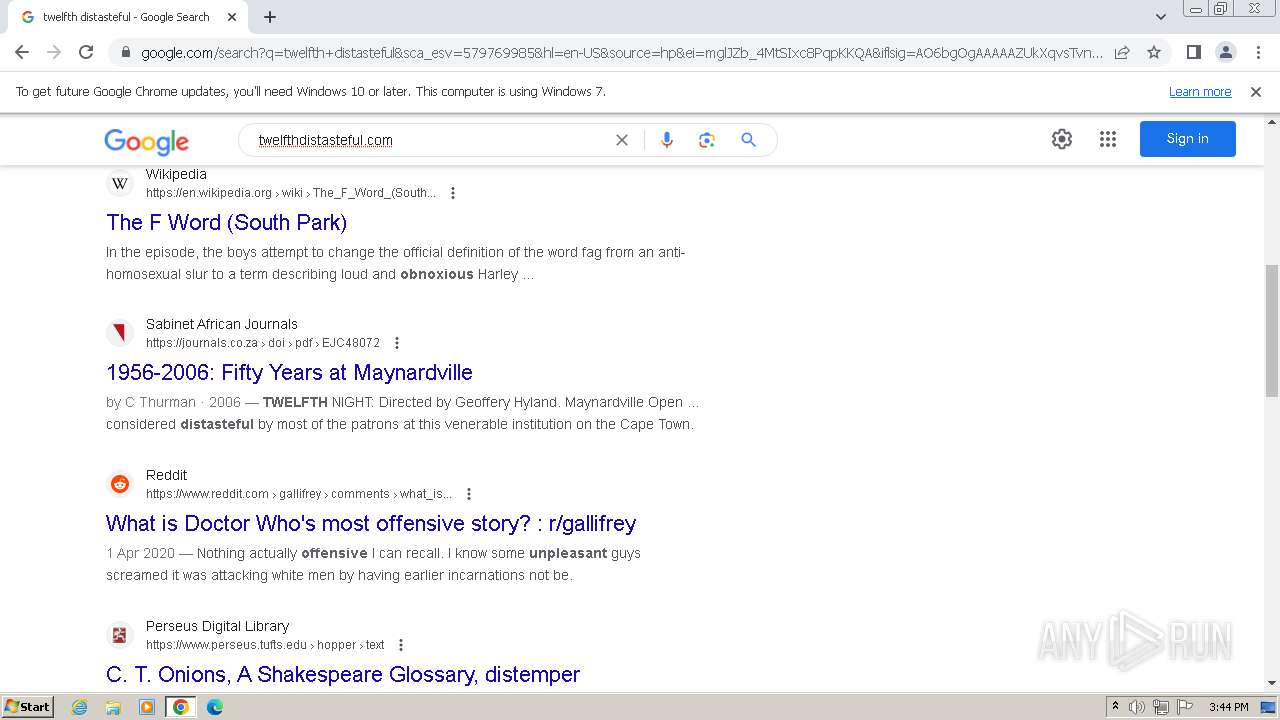Viewport: 1280px width, 720px height.
Task: Click the Wikipedia result favicon
Action: pyautogui.click(x=120, y=183)
